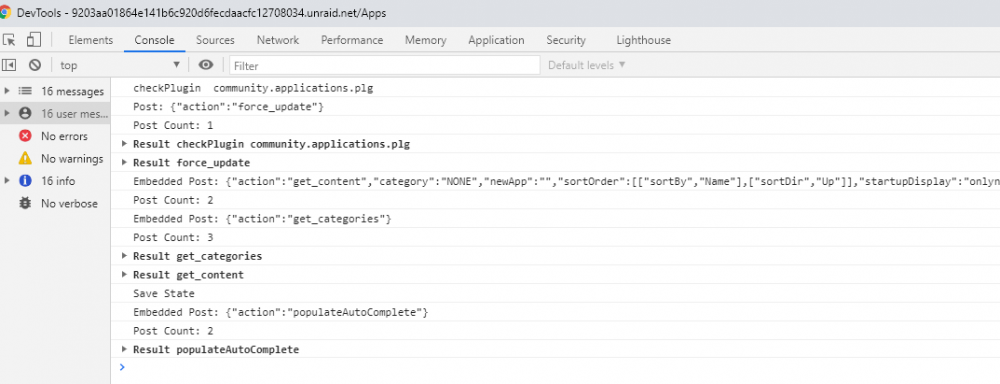Switch to the Console tab
Screen dimensions: 1000x384
(x=154, y=40)
